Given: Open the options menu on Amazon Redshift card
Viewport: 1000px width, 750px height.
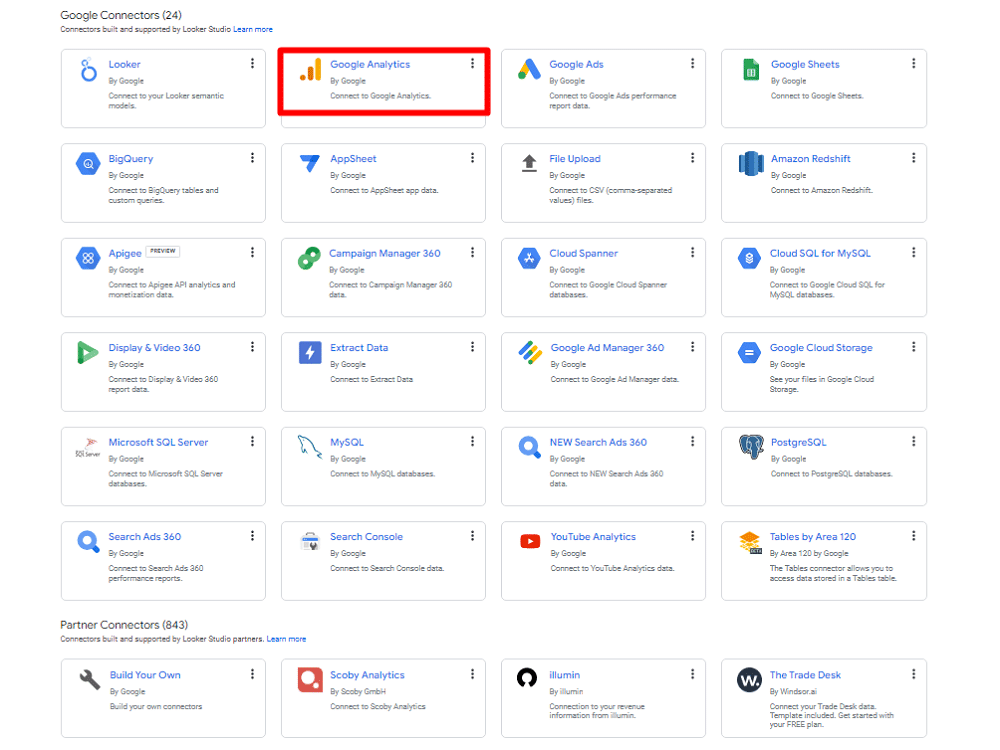Looking at the screenshot, I should [x=913, y=157].
